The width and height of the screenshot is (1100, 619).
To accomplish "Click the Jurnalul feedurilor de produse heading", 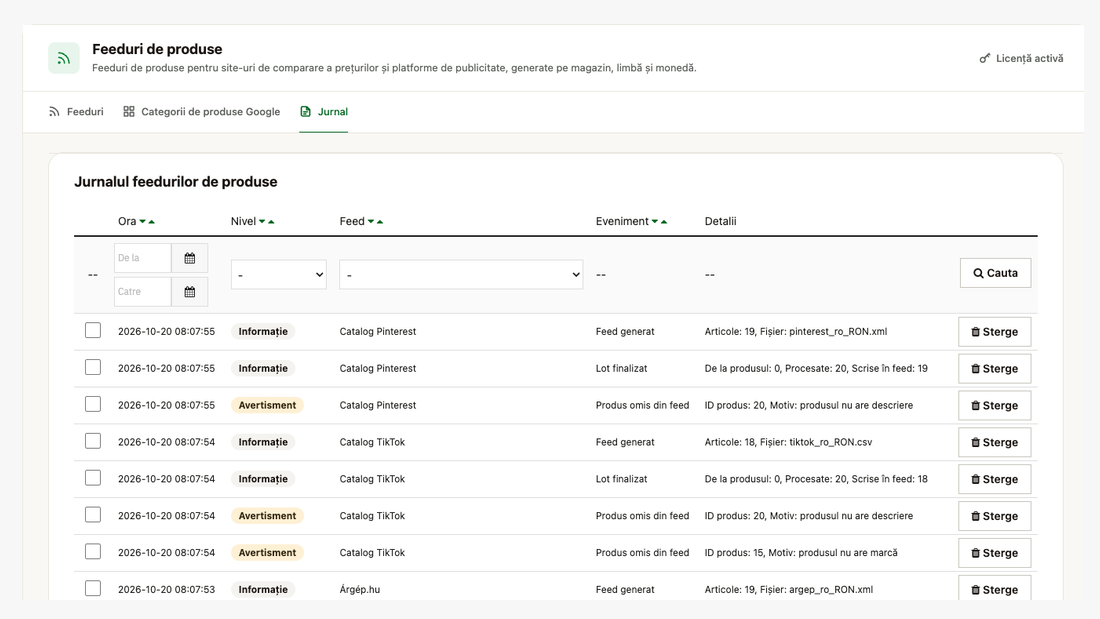I will tap(175, 182).
